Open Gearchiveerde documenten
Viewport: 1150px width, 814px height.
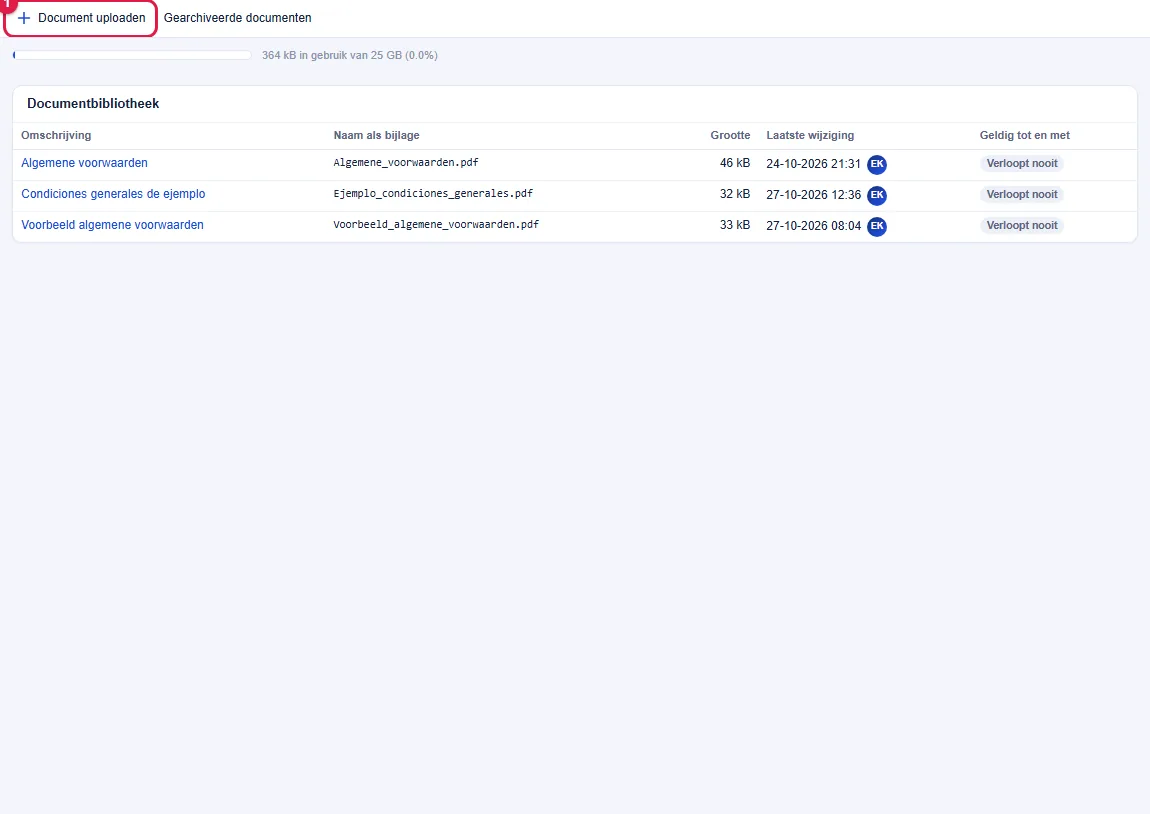237,18
